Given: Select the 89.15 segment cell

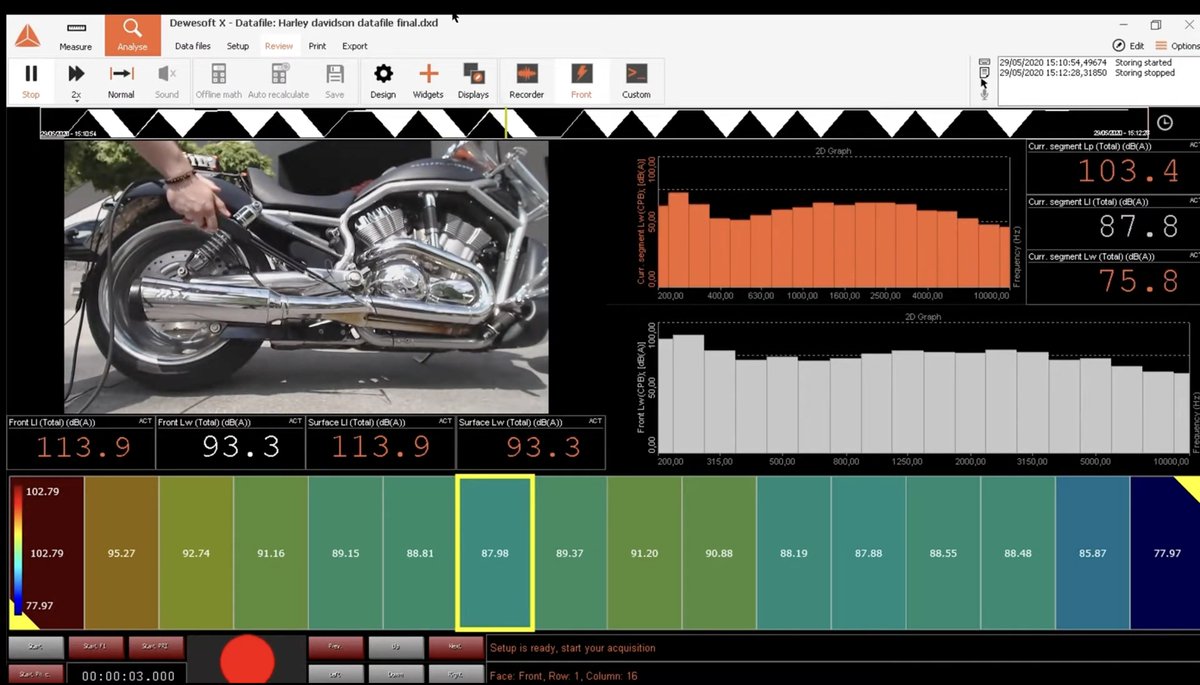Looking at the screenshot, I should coord(346,553).
